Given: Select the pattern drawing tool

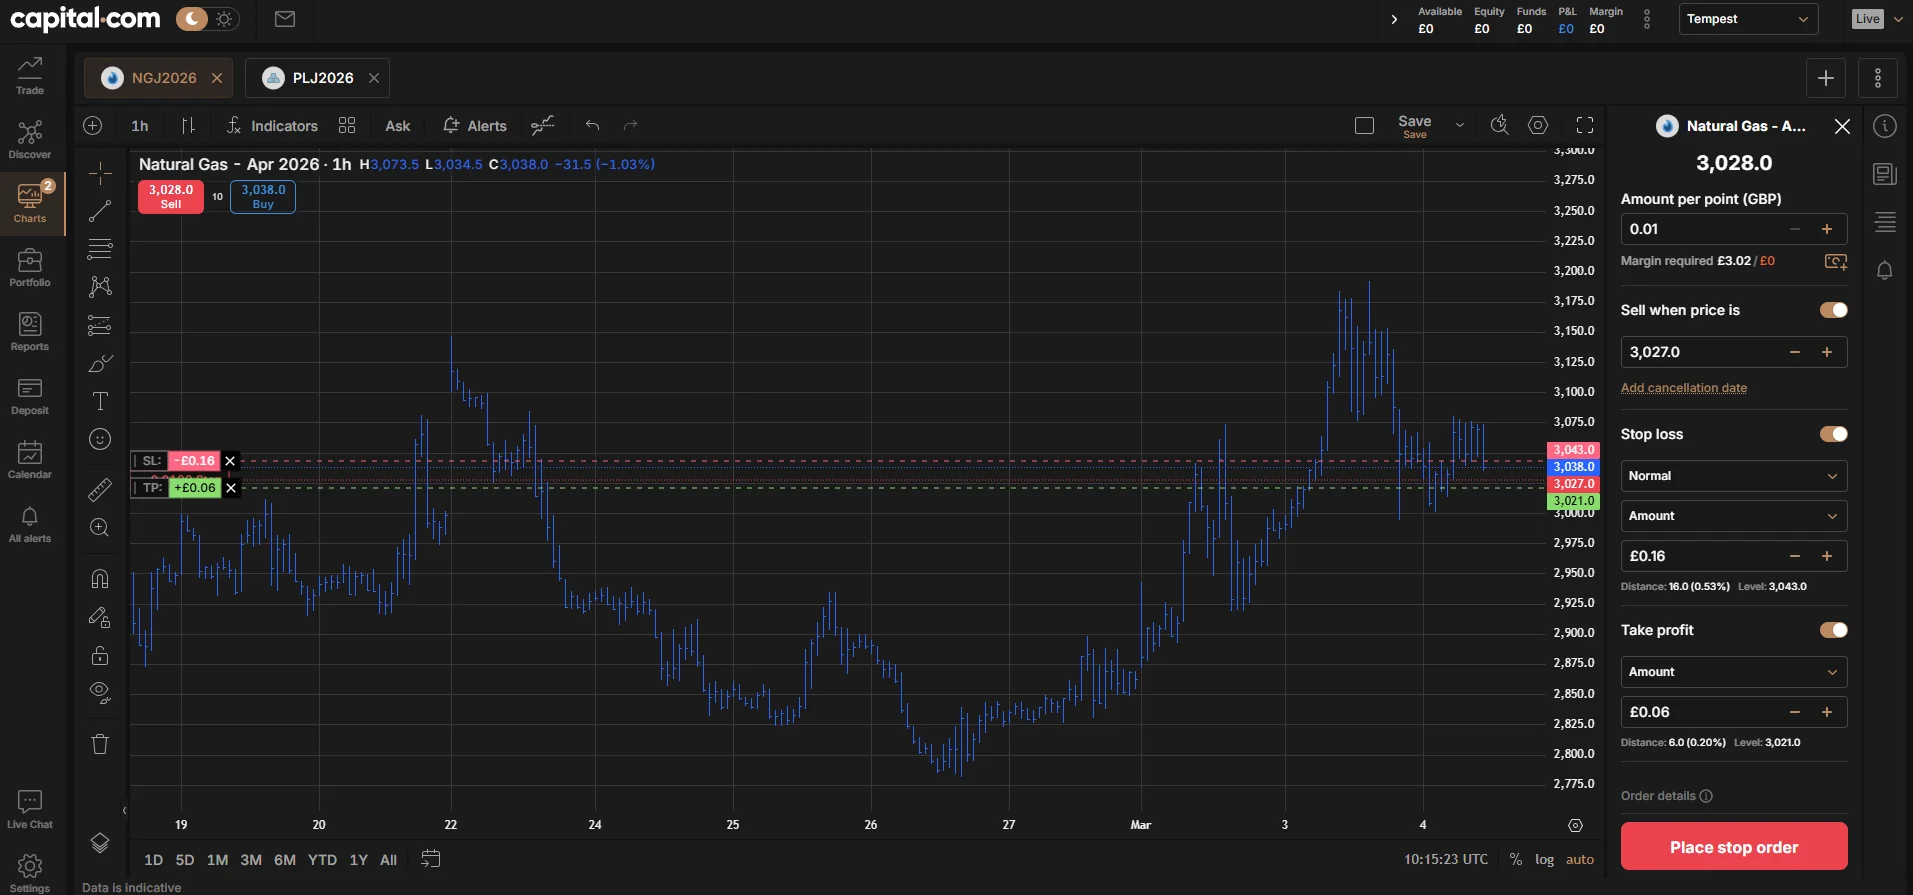Looking at the screenshot, I should 100,287.
